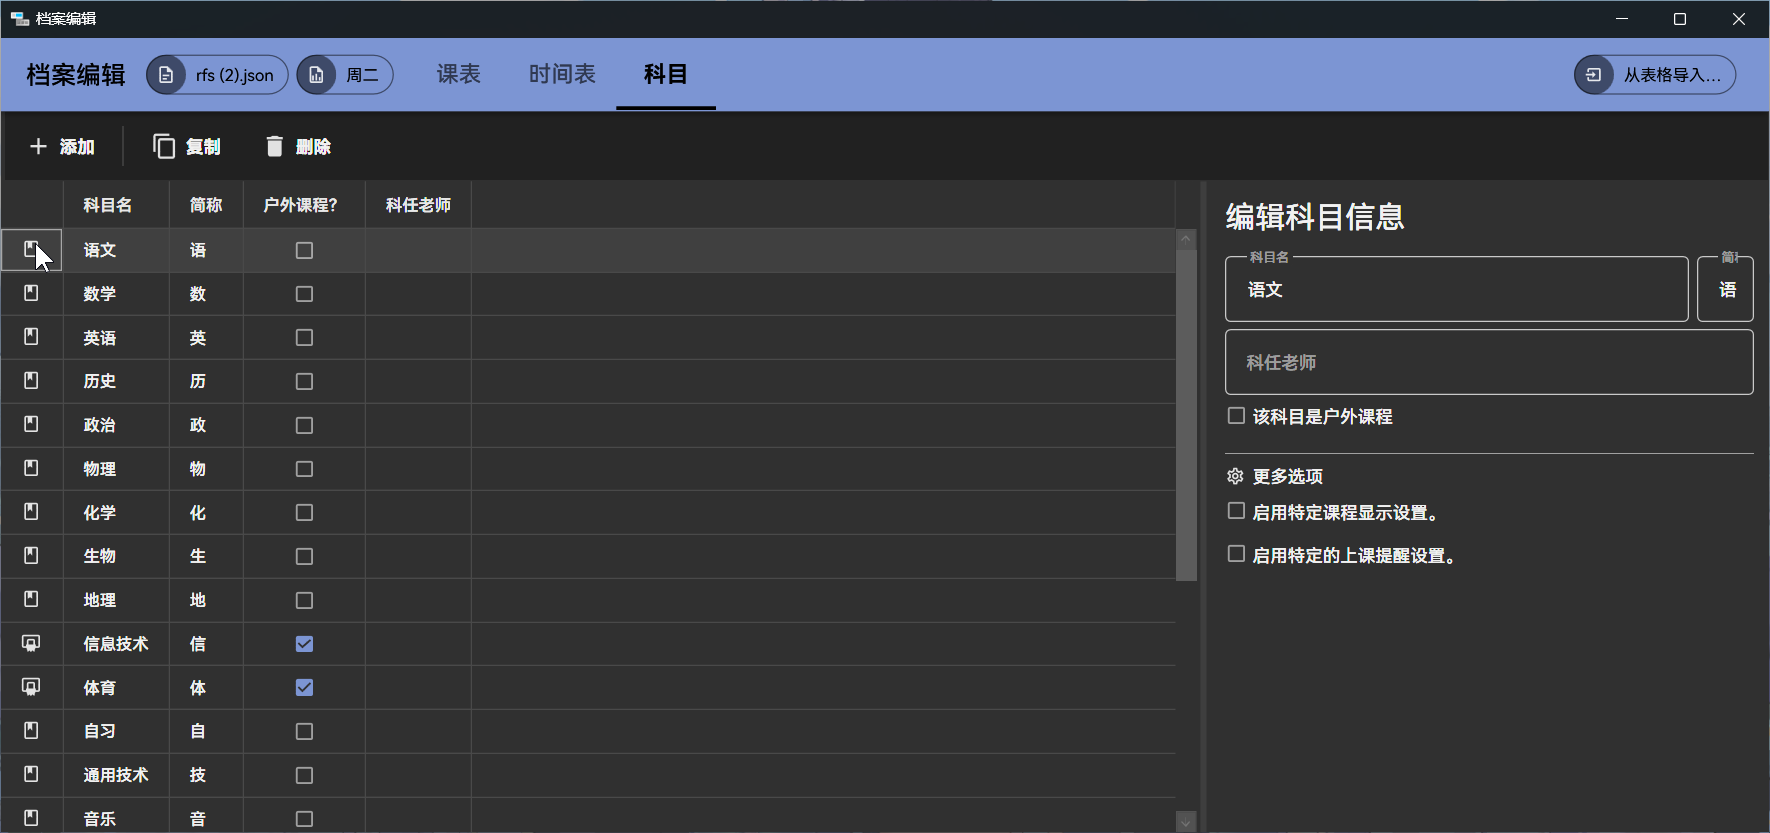Tick 启用特定的上课提醒设置 checkbox
The height and width of the screenshot is (833, 1770).
[x=1237, y=555]
